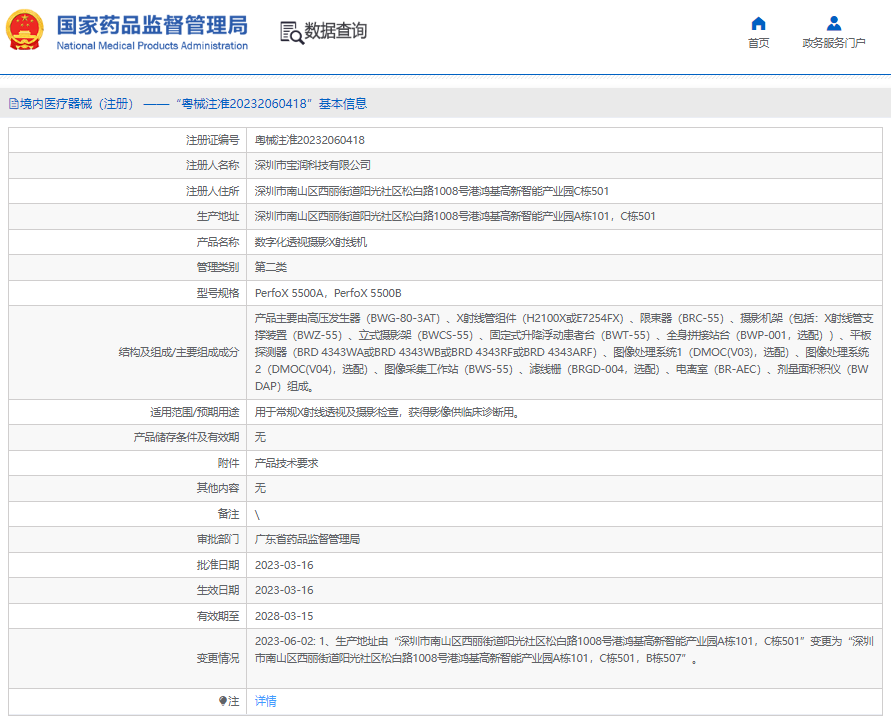Image resolution: width=891 pixels, height=722 pixels.
Task: Click the 首页 text label
Action: [x=758, y=43]
